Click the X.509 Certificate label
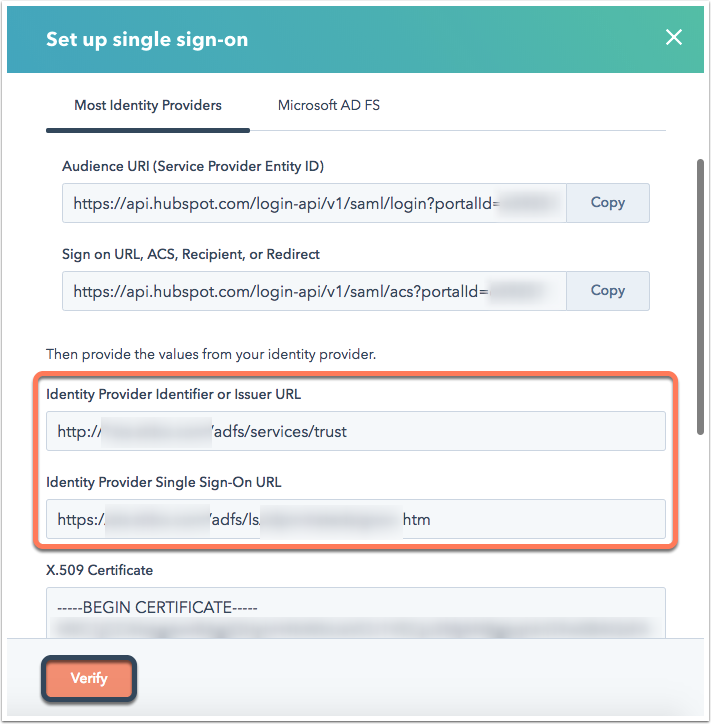 tap(99, 570)
